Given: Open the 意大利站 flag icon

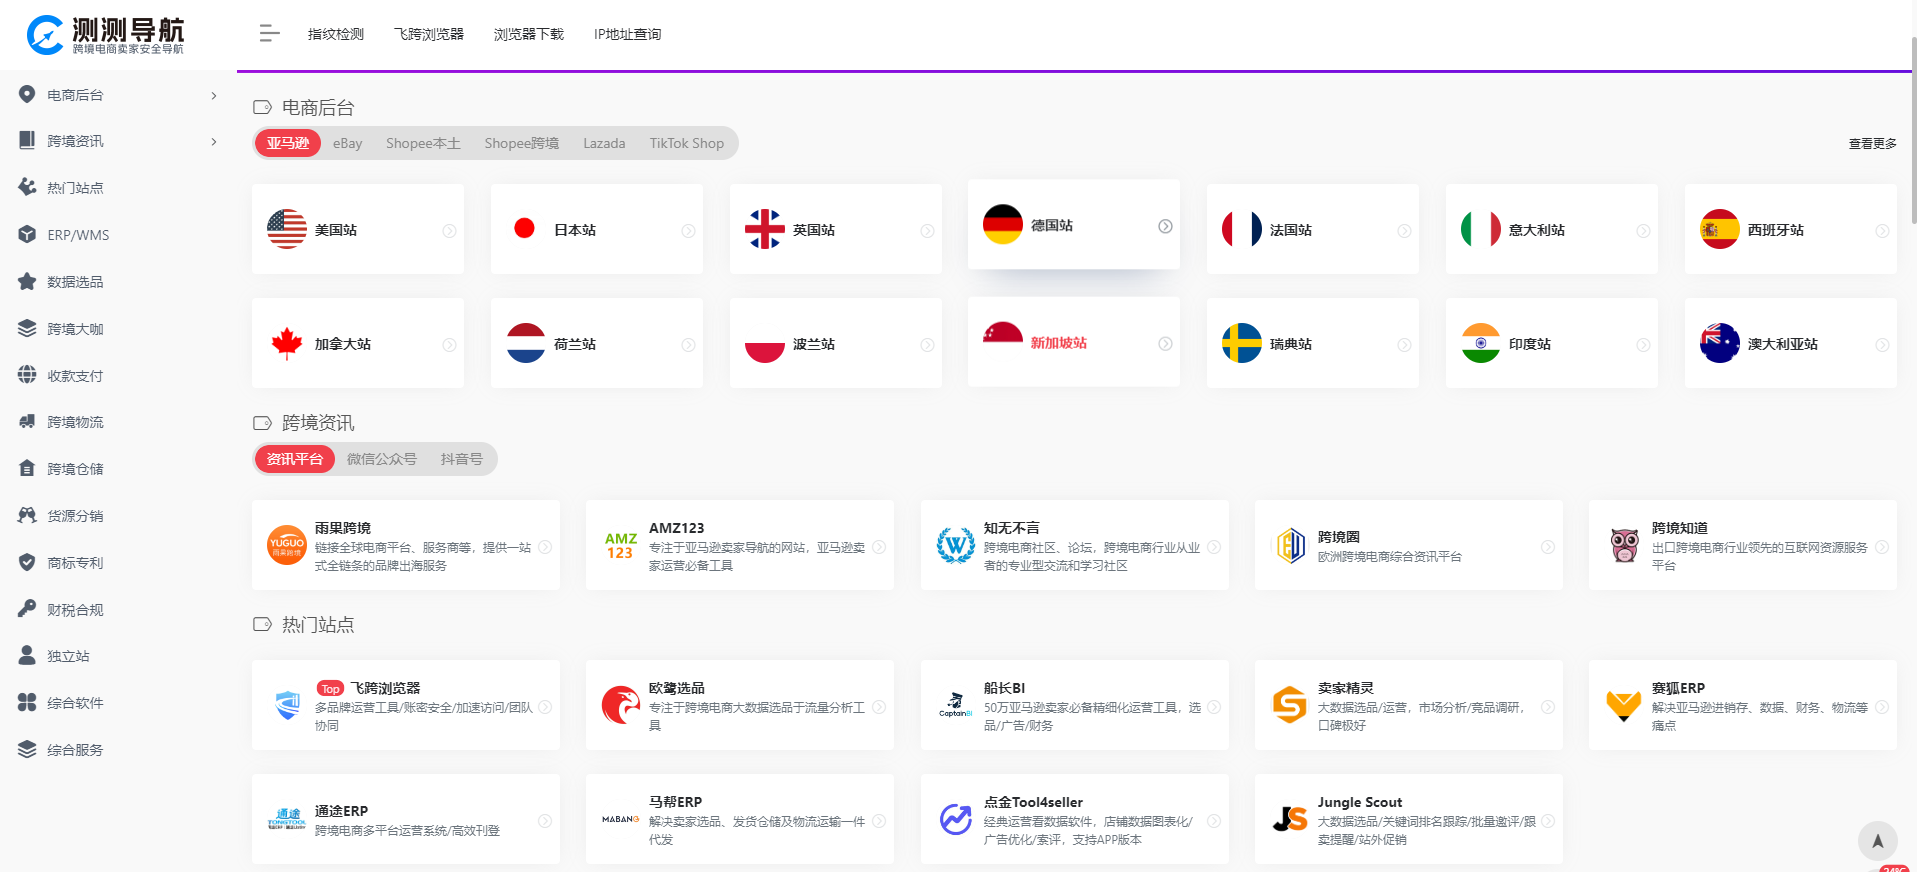Looking at the screenshot, I should click(x=1481, y=229).
